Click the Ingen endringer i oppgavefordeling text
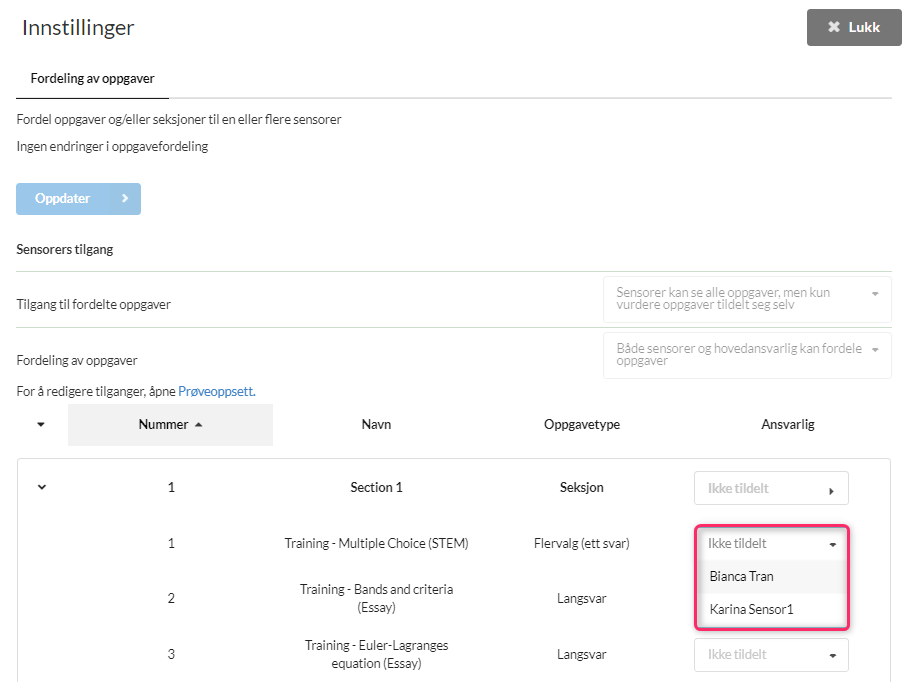 coord(112,146)
